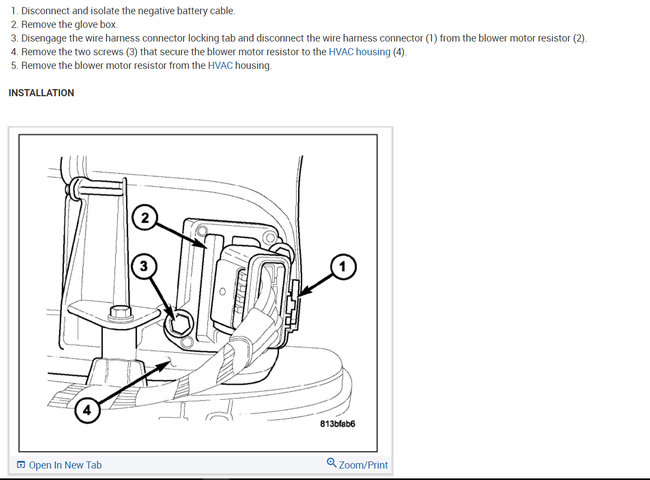Select callout circle 4 in the diagram
The image size is (650, 480).
coord(87,410)
